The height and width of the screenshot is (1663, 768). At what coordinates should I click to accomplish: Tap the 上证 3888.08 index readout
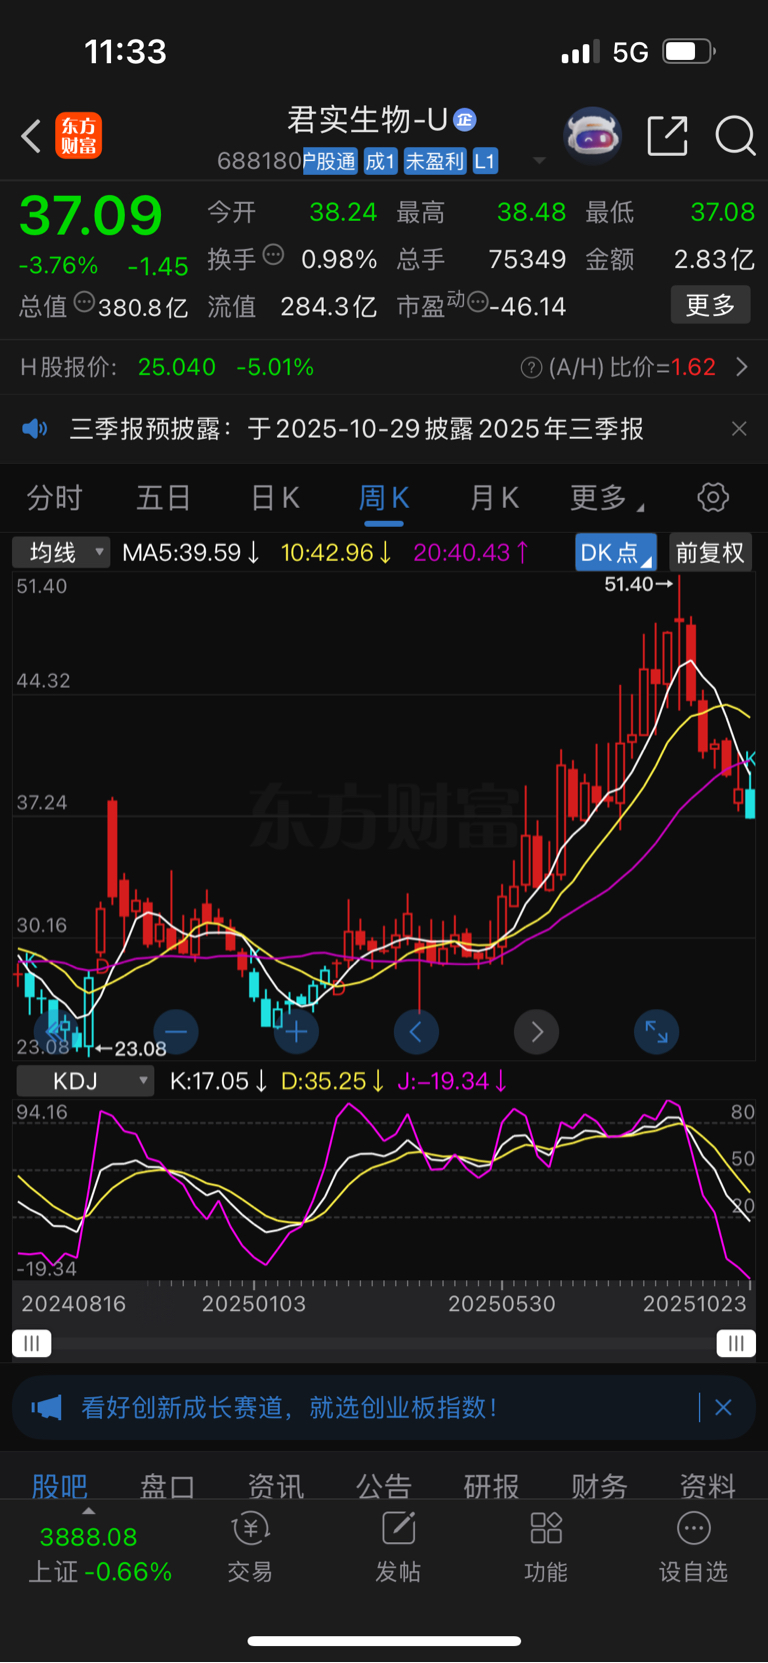[99, 1554]
